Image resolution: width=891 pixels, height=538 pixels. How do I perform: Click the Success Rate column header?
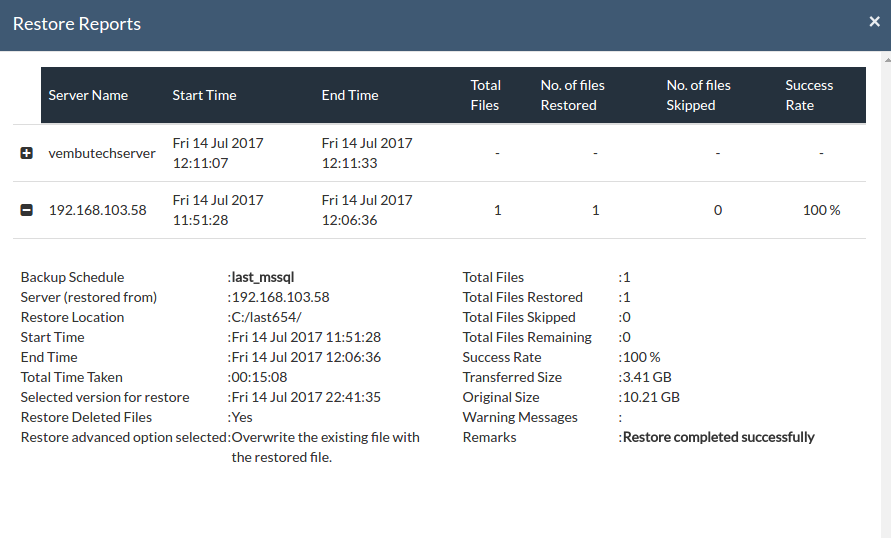(809, 95)
